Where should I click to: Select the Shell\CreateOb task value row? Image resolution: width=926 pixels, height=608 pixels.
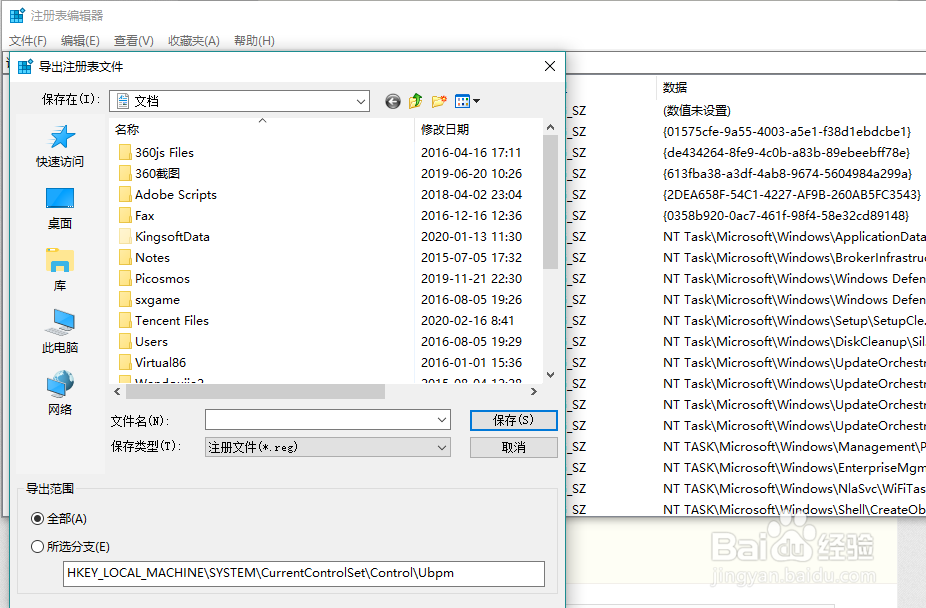tap(794, 509)
